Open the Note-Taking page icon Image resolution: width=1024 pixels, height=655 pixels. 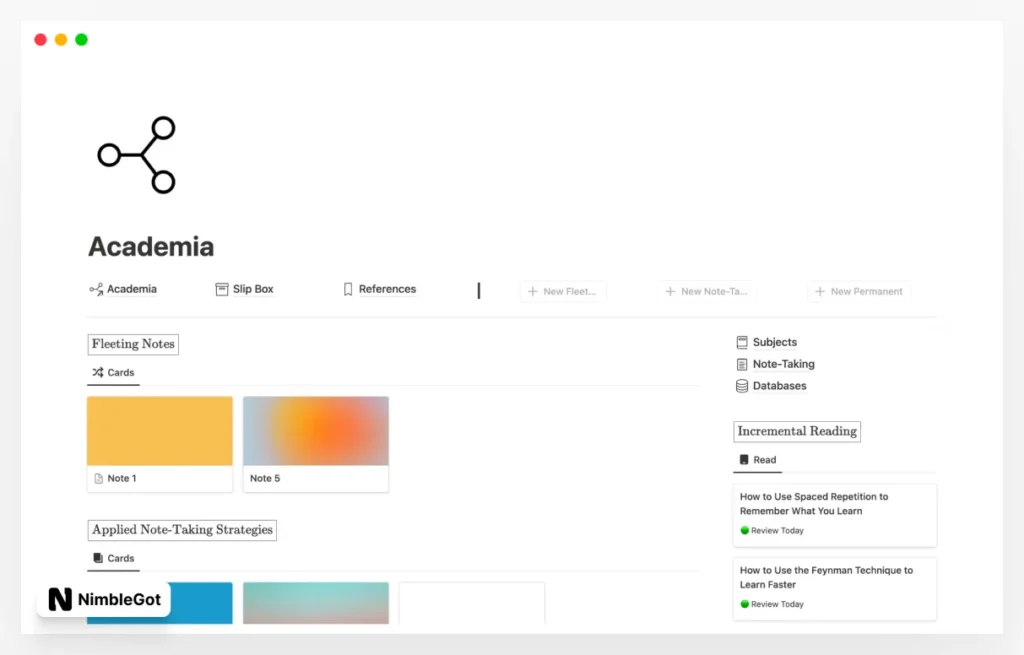pyautogui.click(x=742, y=364)
